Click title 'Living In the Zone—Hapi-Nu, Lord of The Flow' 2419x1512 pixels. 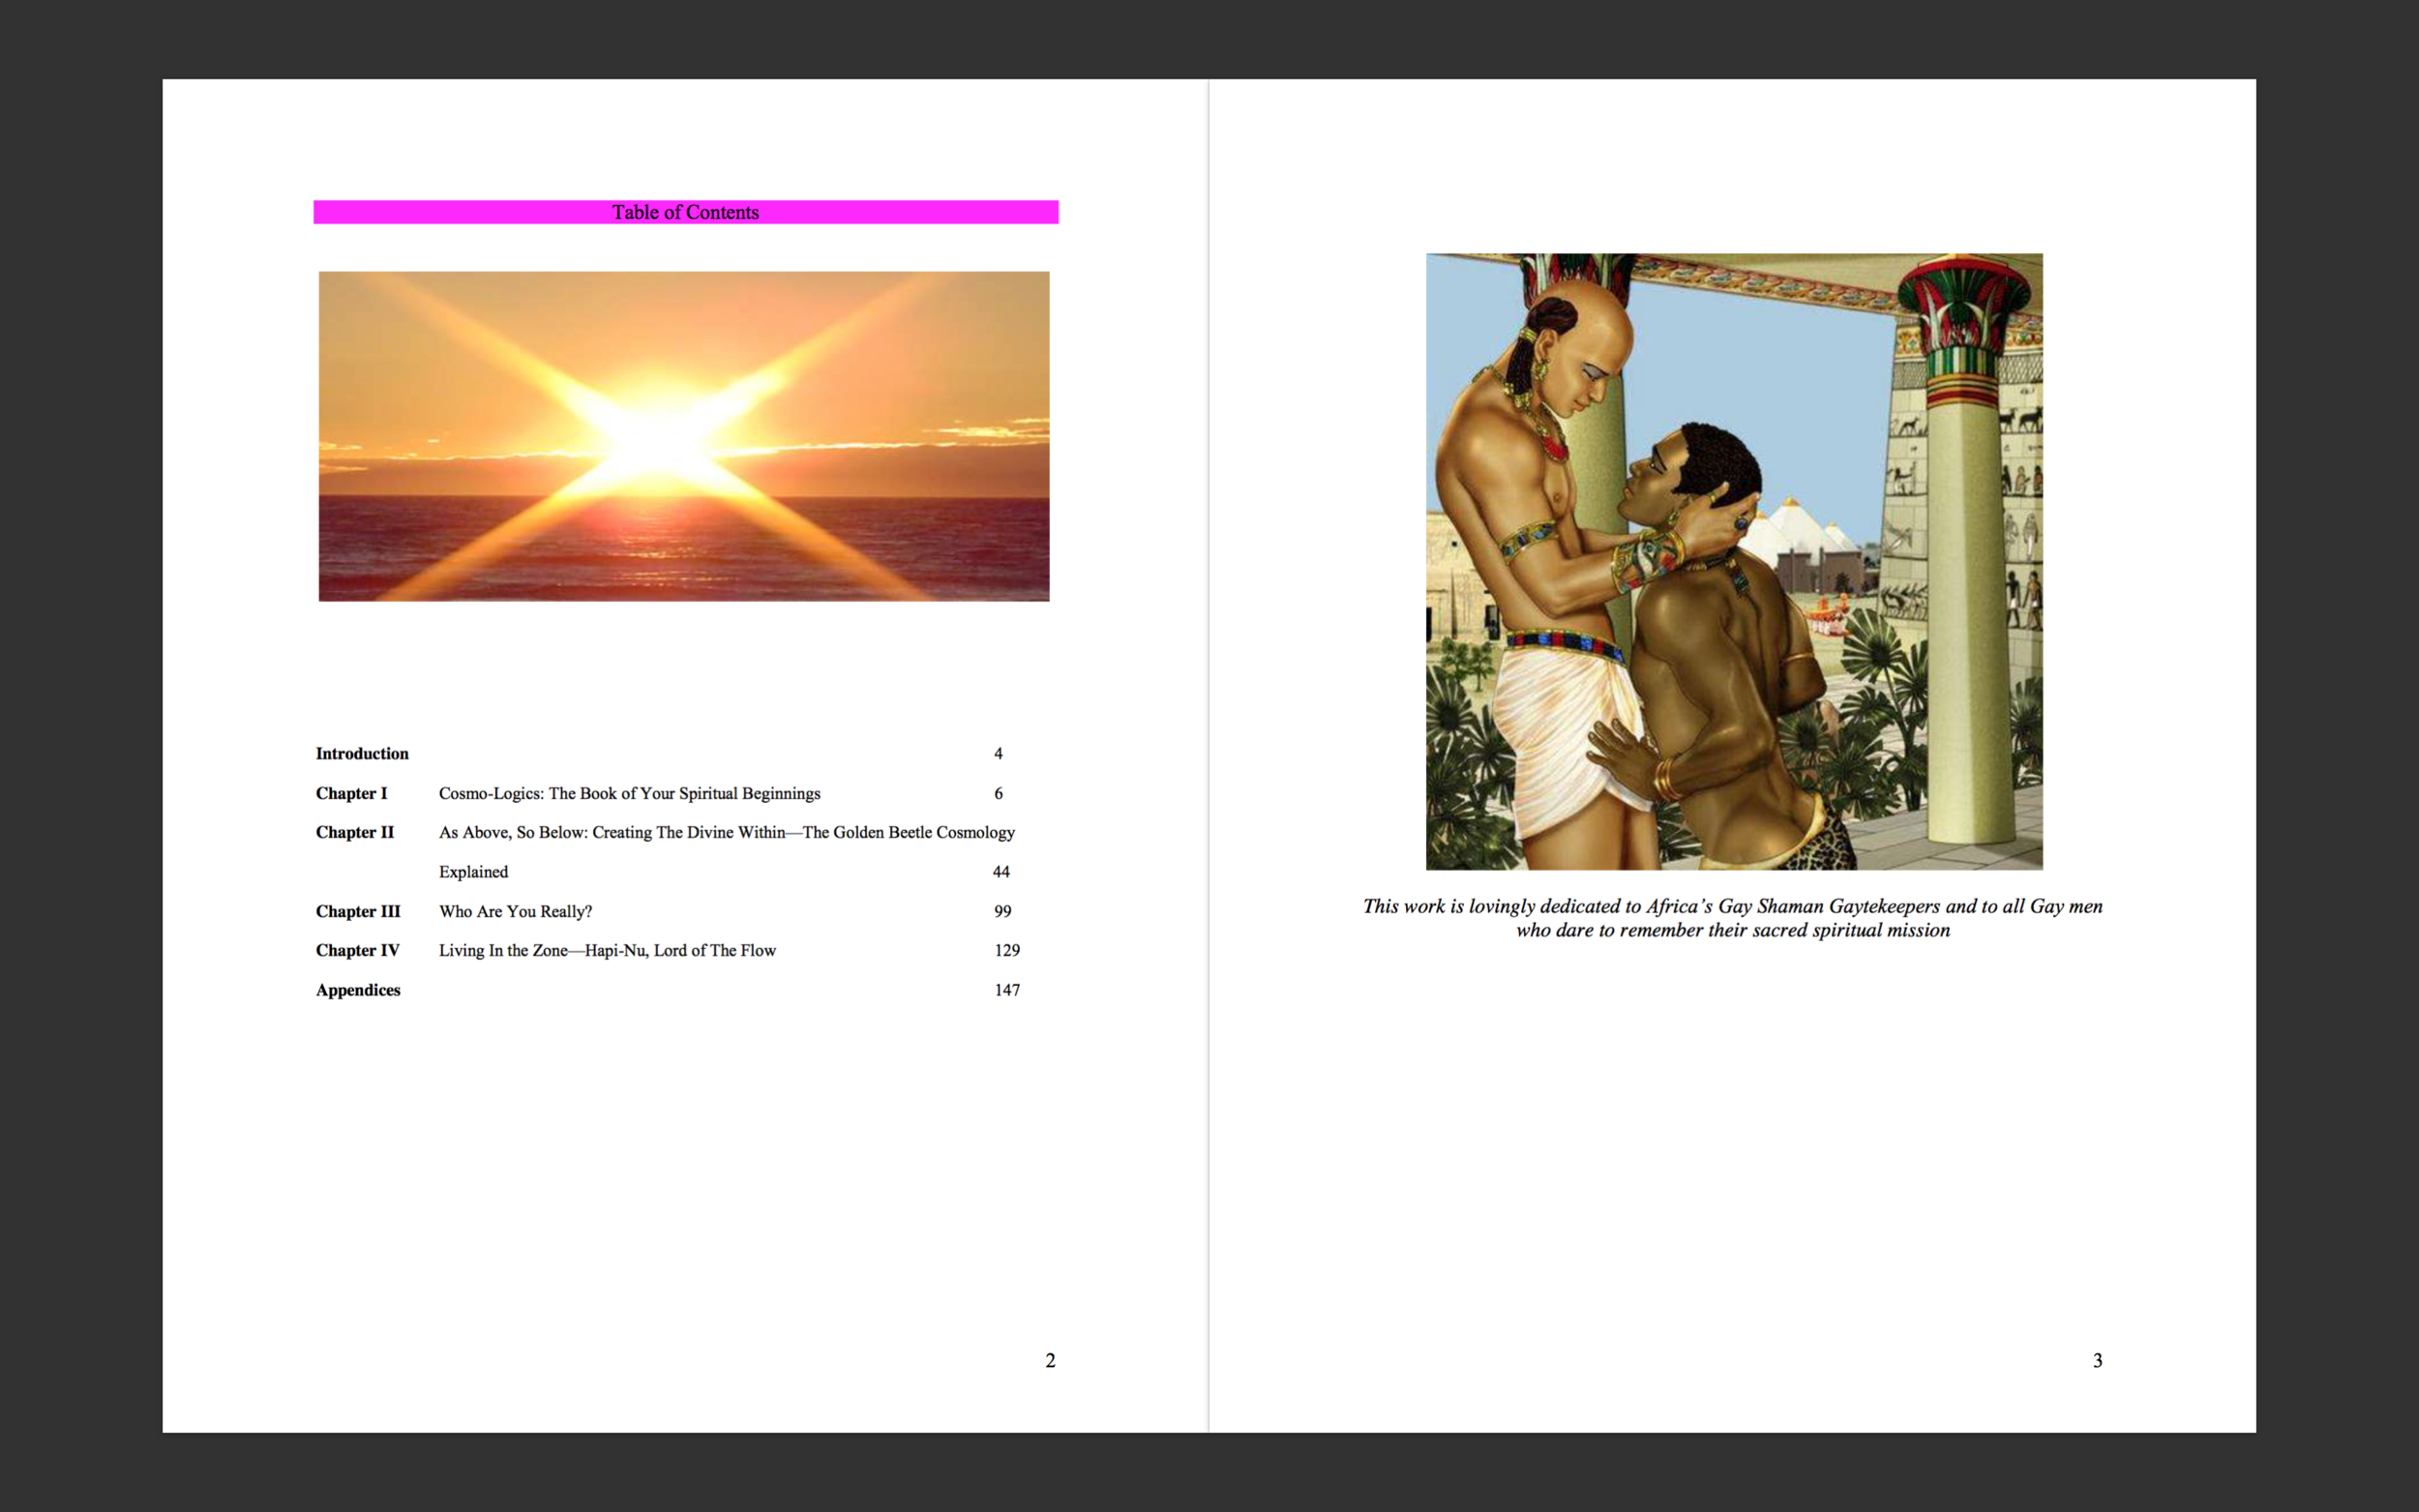[x=607, y=950]
